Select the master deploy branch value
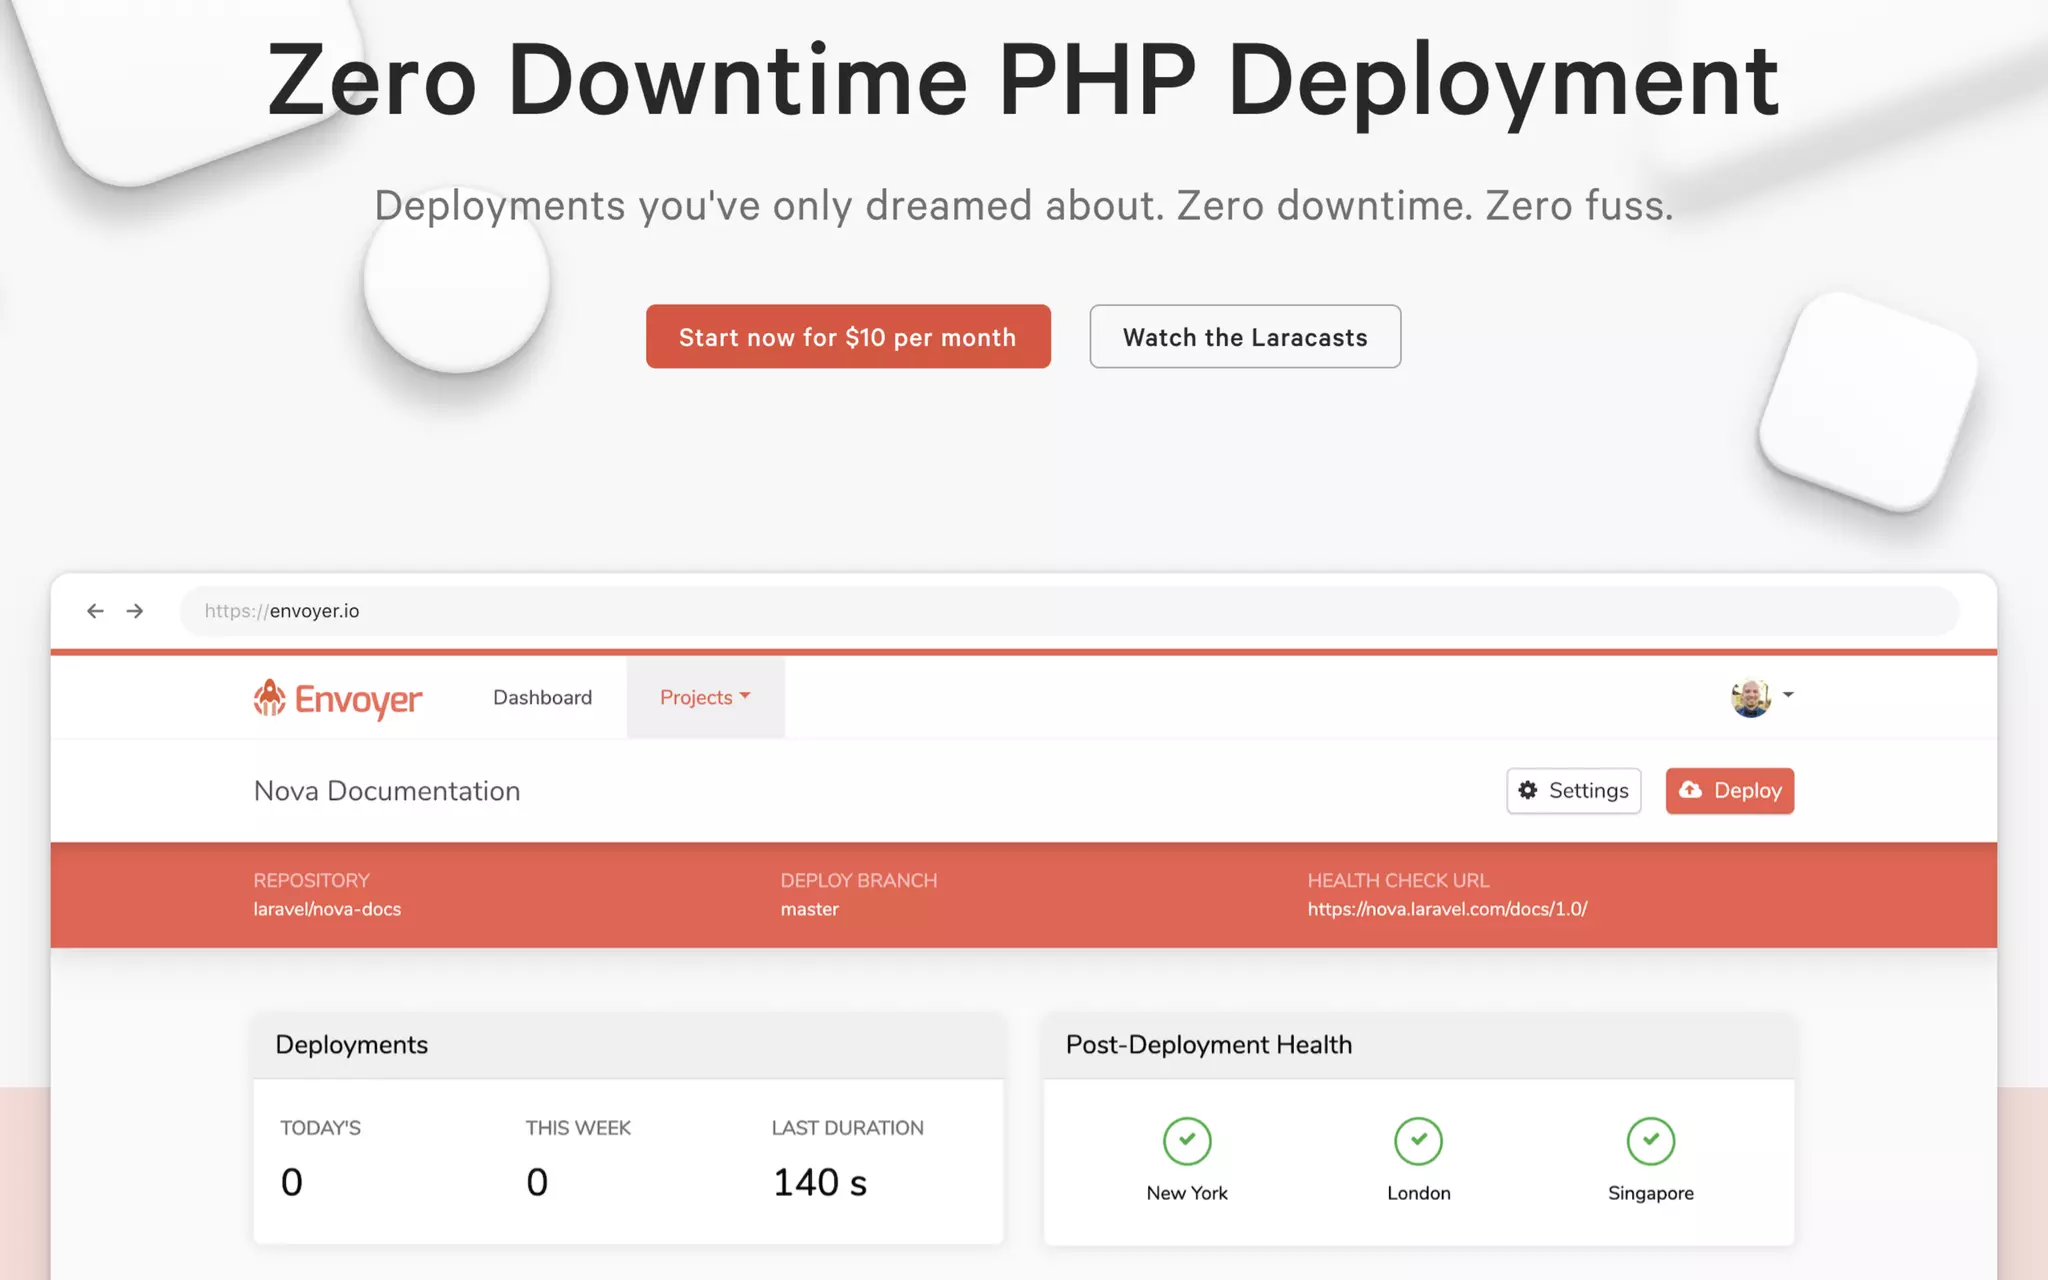Image resolution: width=2048 pixels, height=1280 pixels. (809, 909)
